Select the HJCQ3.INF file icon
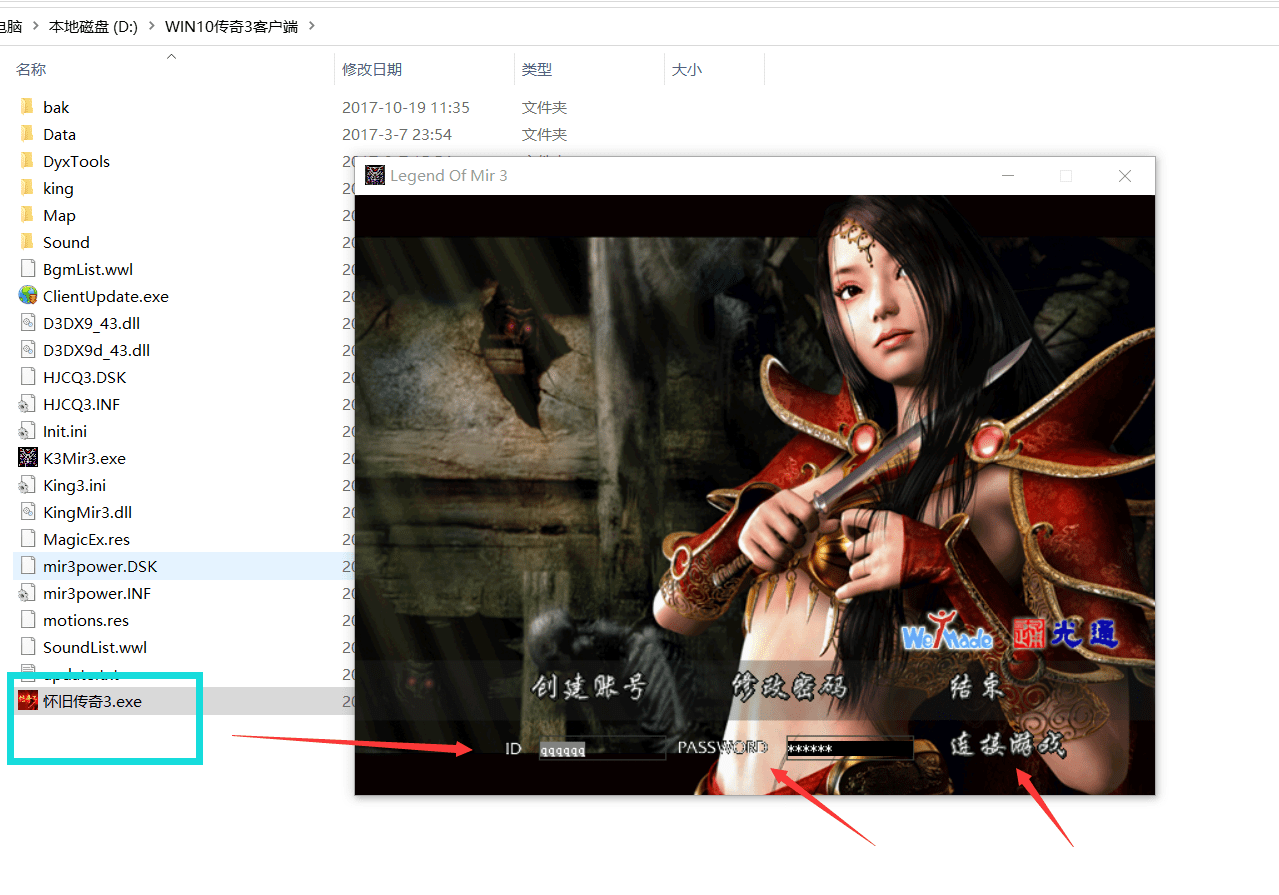 coord(27,404)
